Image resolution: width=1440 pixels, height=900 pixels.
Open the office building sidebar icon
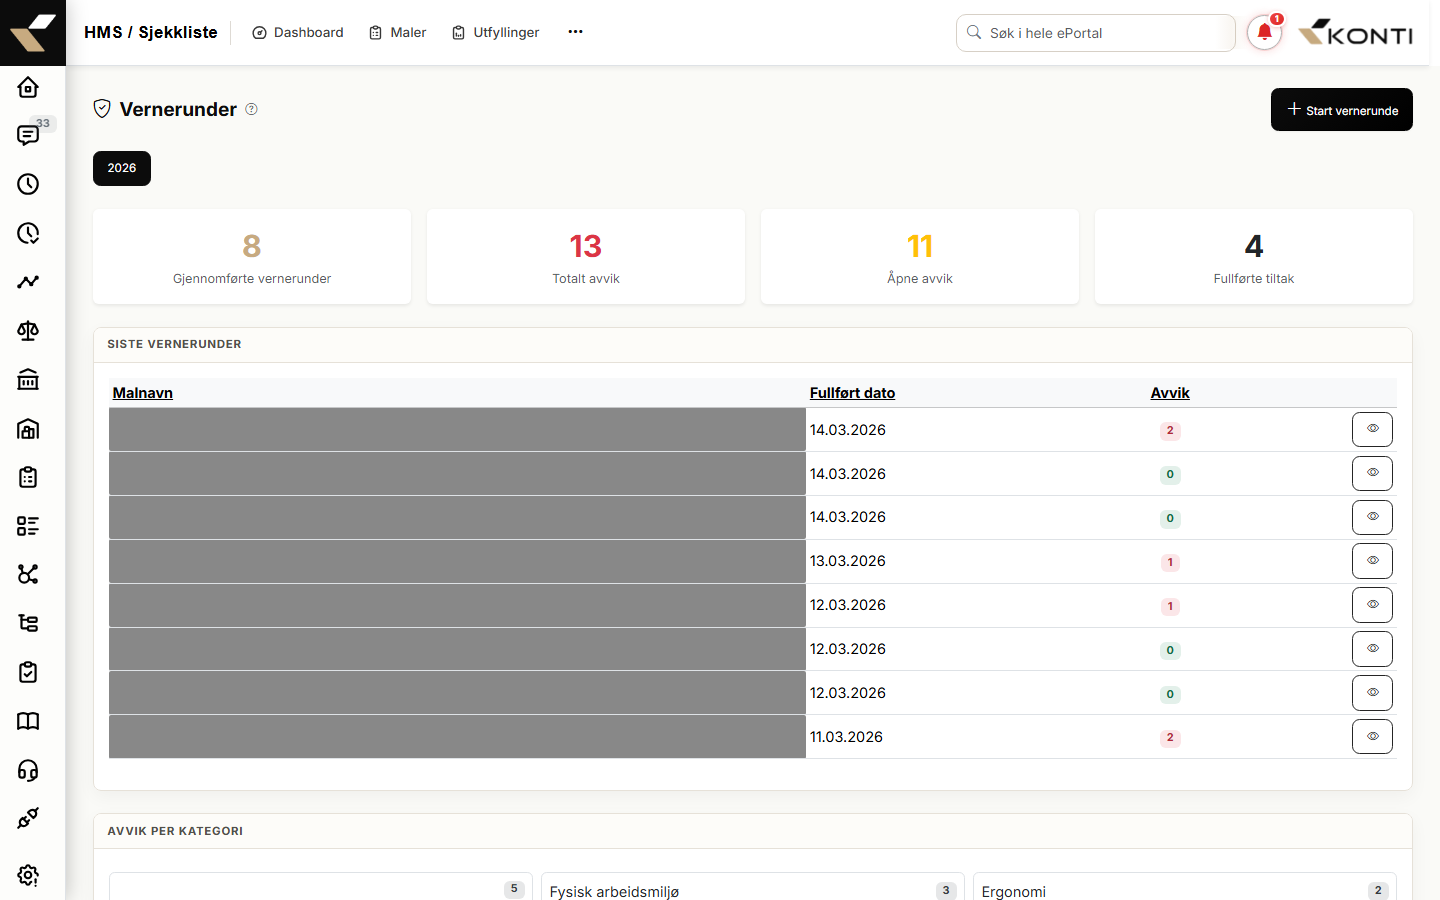coord(28,428)
